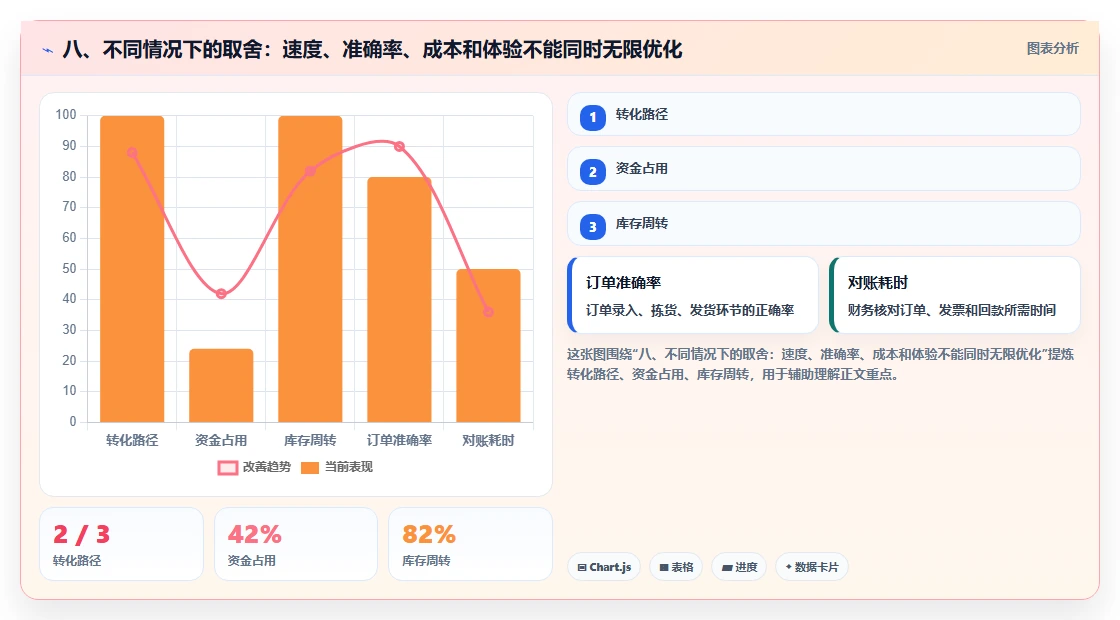Click the description paragraph starting 这张图围绕
Viewport: 1120px width, 620px height.
tap(820, 364)
